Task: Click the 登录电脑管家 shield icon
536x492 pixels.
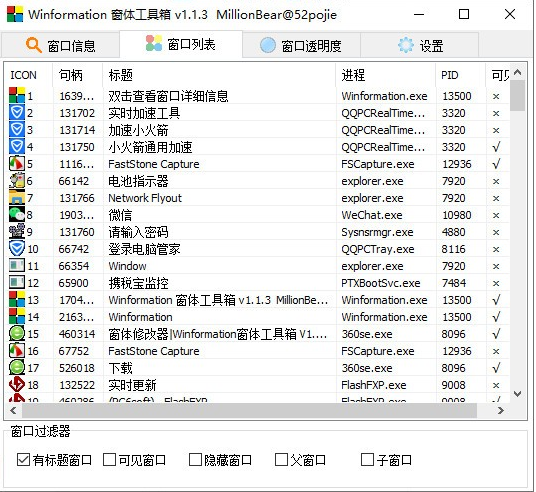Action: point(17,249)
